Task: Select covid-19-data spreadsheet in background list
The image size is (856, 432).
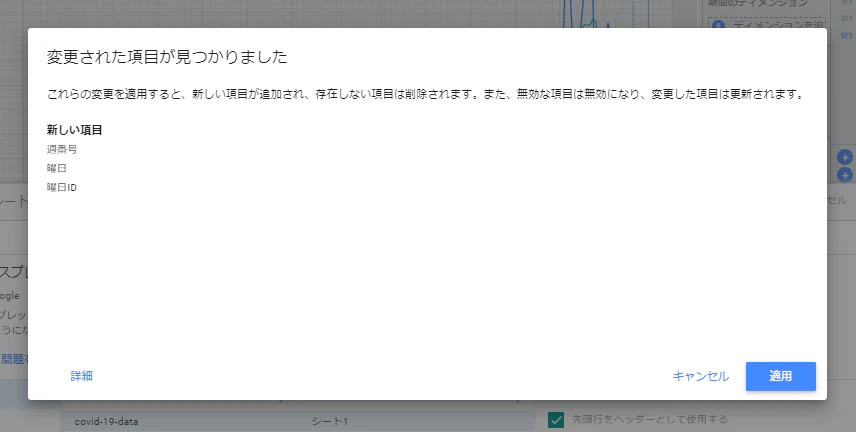Action: pos(106,422)
